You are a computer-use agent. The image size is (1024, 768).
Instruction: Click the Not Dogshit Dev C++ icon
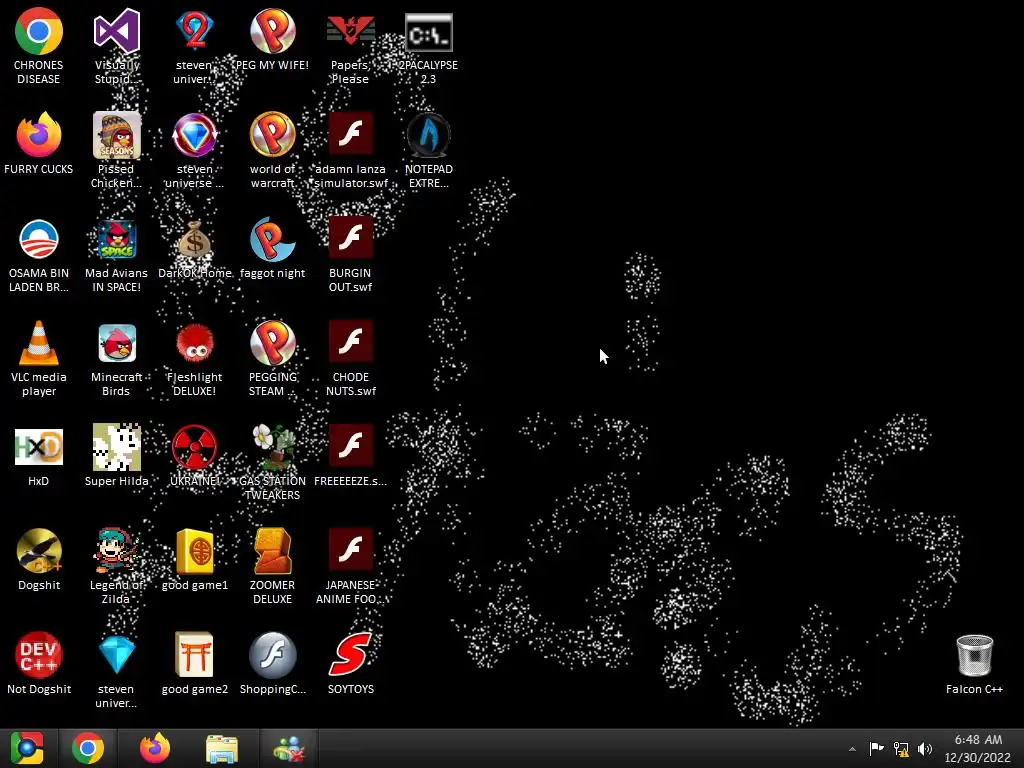point(39,655)
